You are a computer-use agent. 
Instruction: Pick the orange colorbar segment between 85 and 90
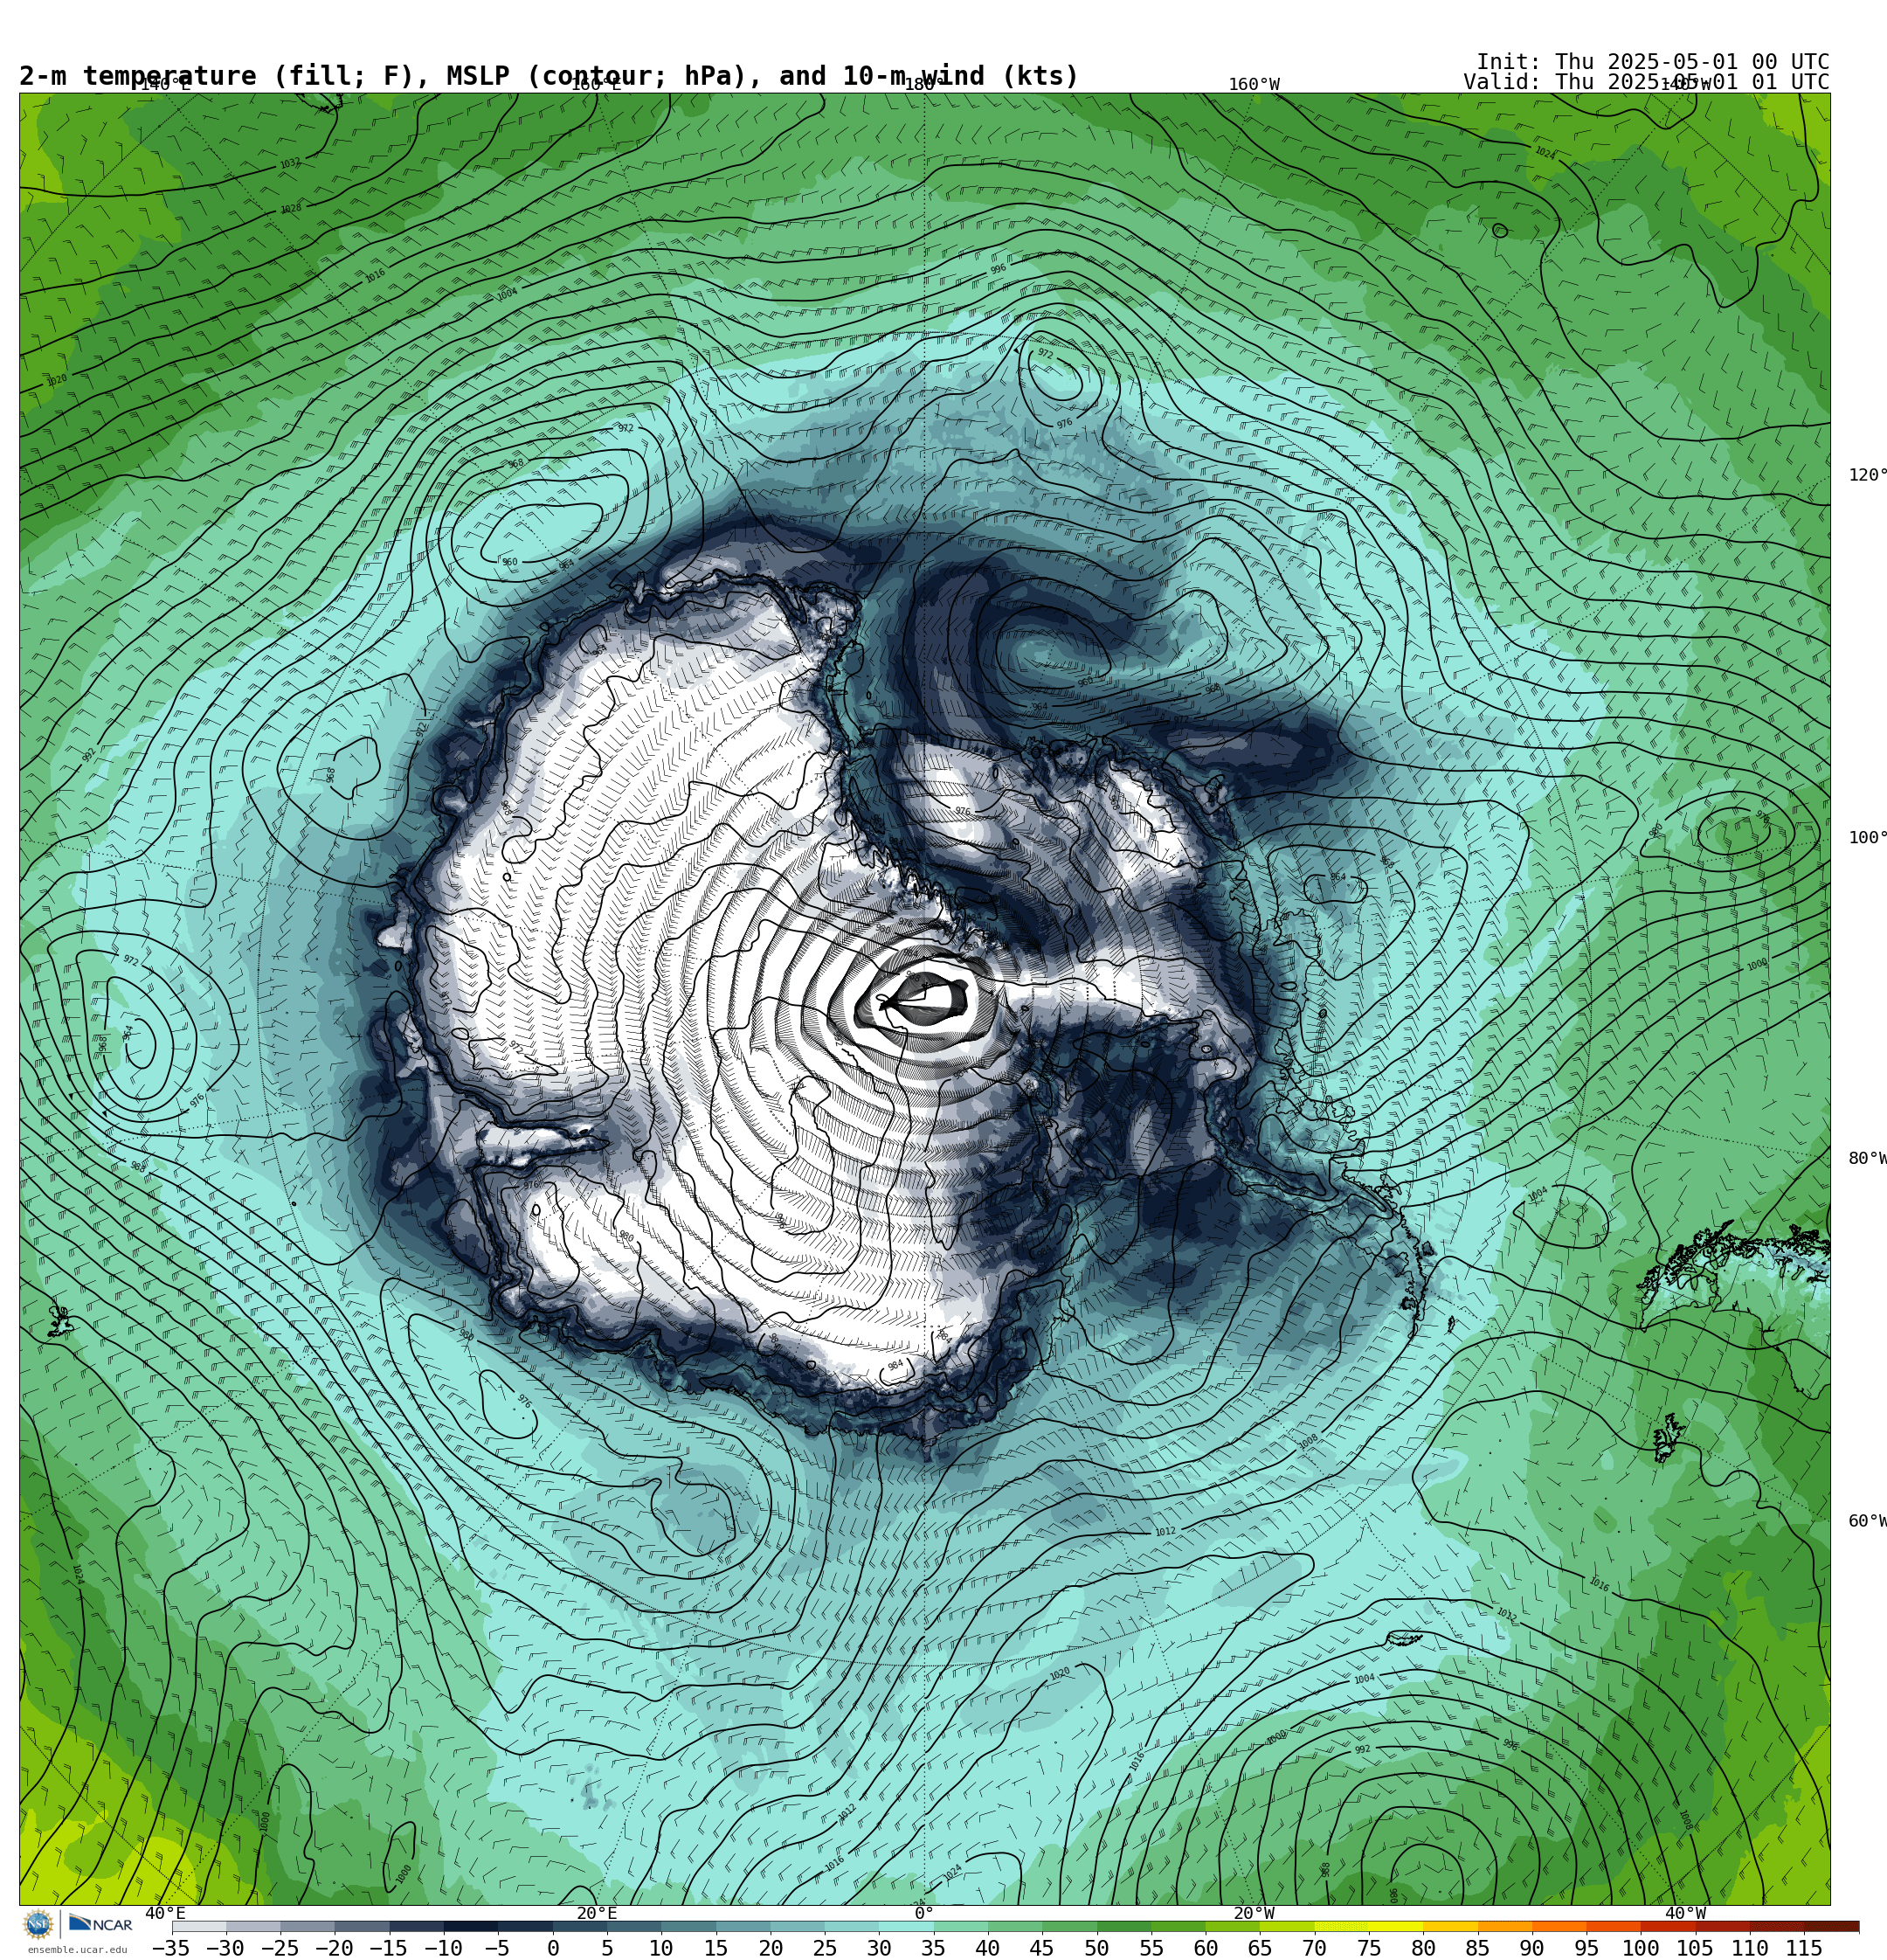[x=1505, y=1926]
